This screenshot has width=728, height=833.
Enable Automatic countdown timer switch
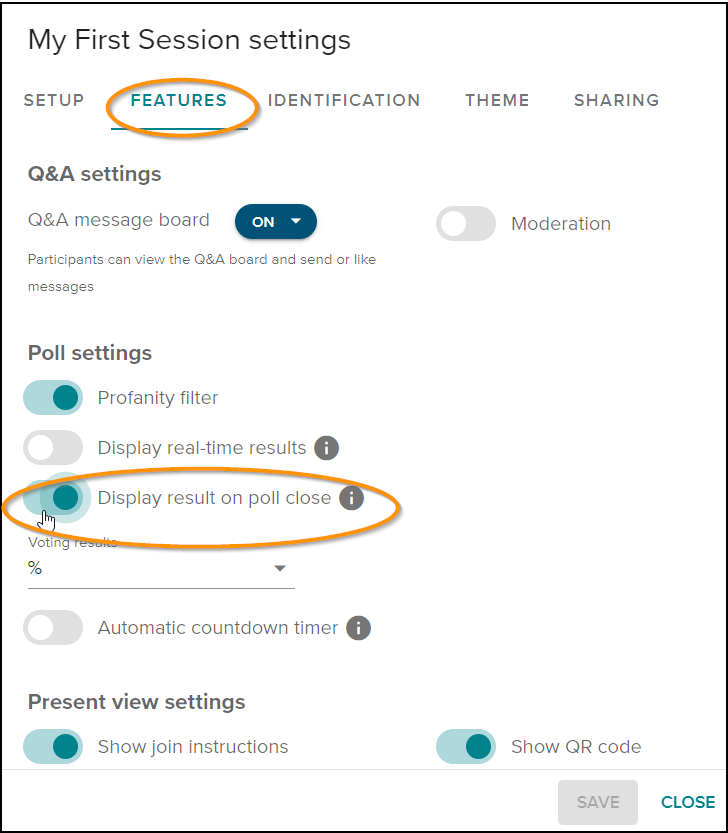[x=53, y=628]
